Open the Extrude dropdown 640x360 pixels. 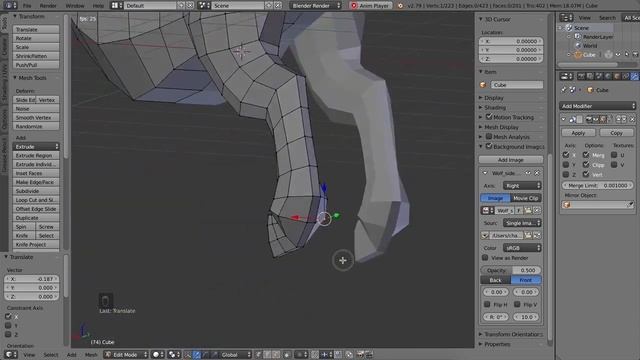36,147
